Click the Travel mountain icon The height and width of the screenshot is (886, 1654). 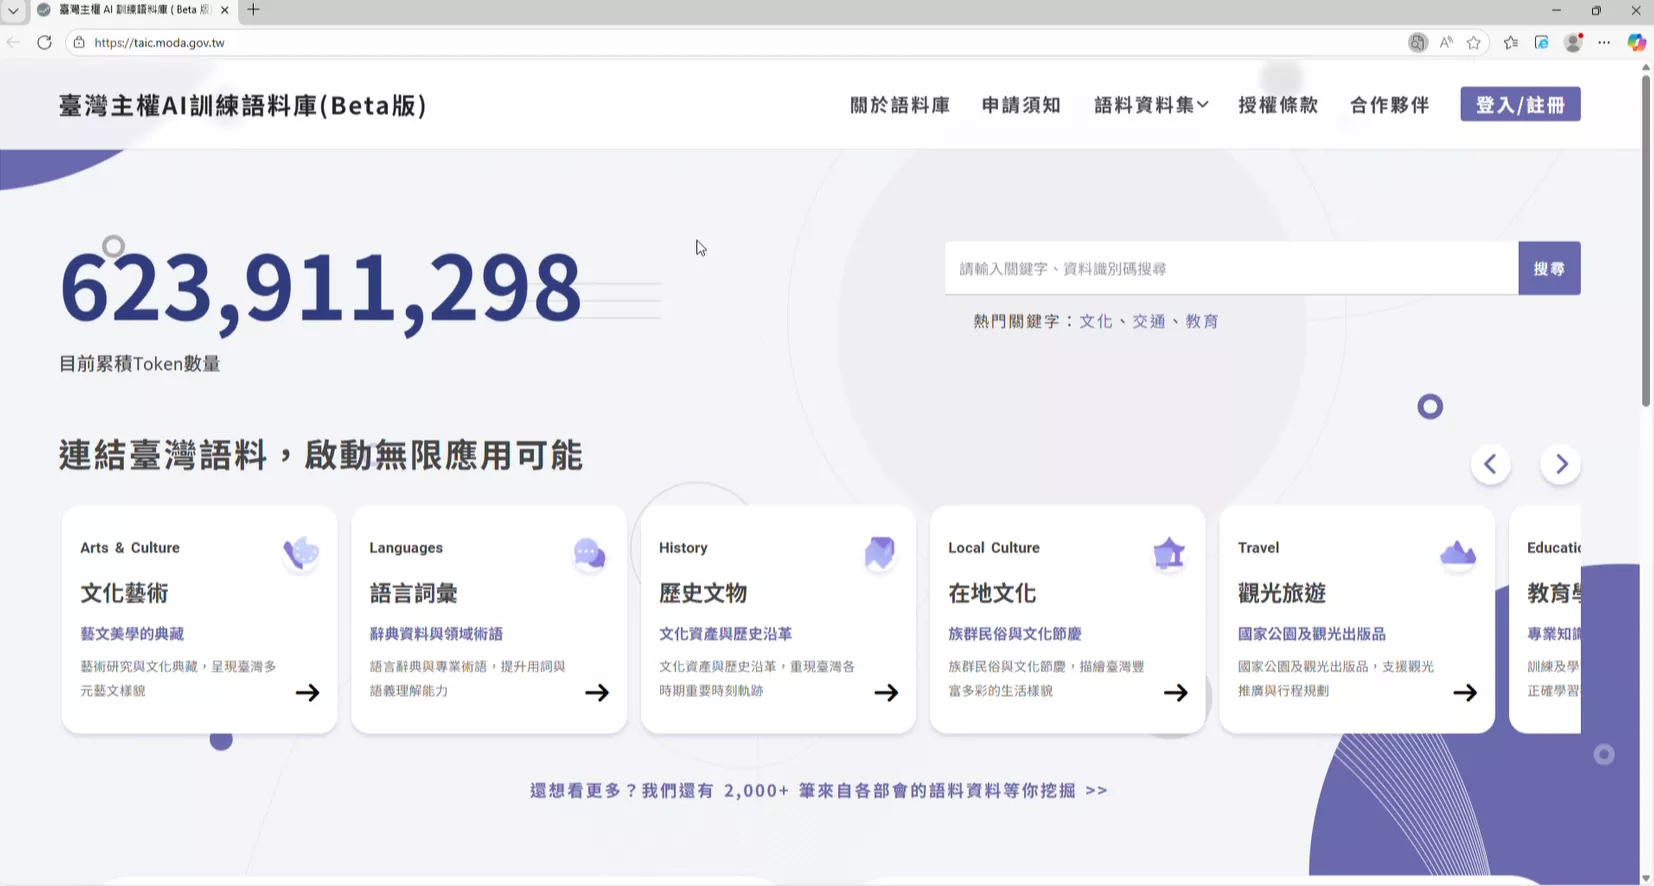[1457, 552]
